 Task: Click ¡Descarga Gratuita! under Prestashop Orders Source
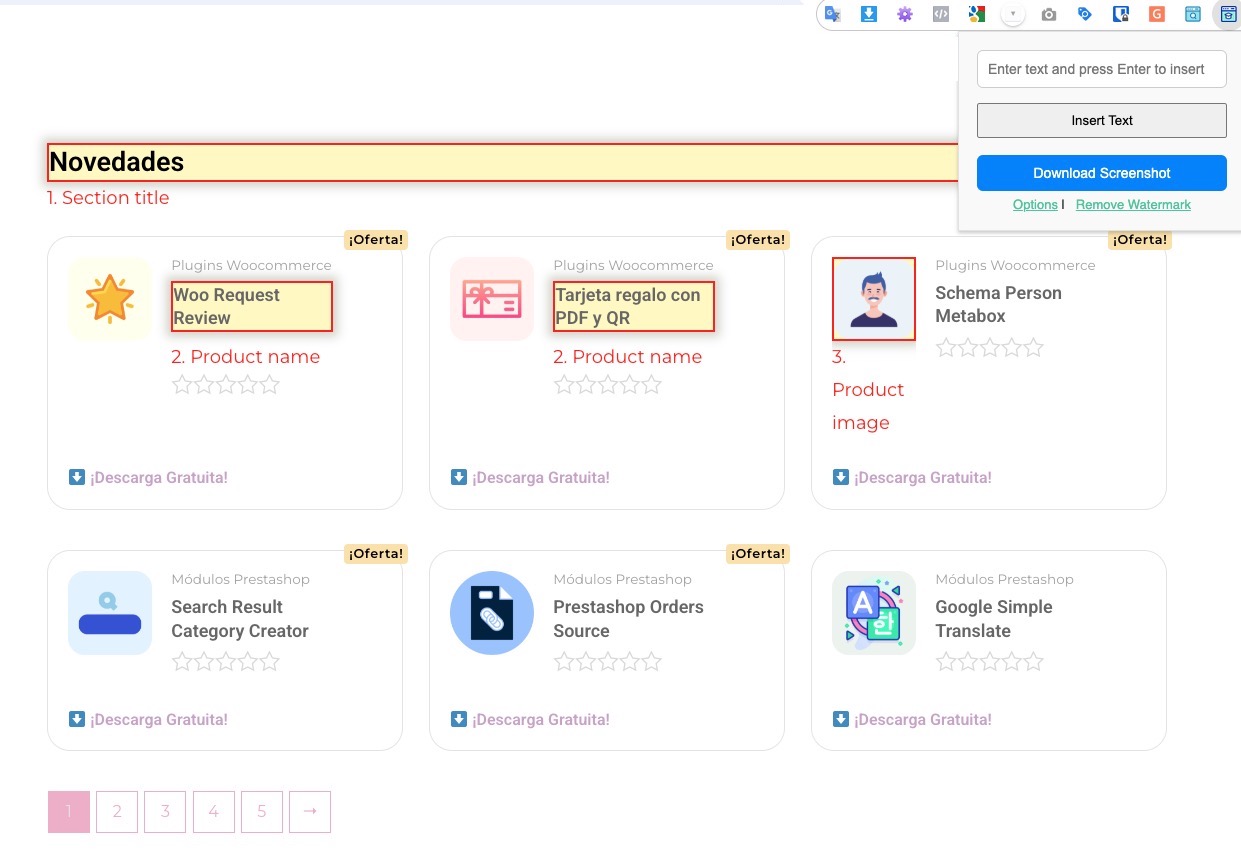(x=541, y=720)
